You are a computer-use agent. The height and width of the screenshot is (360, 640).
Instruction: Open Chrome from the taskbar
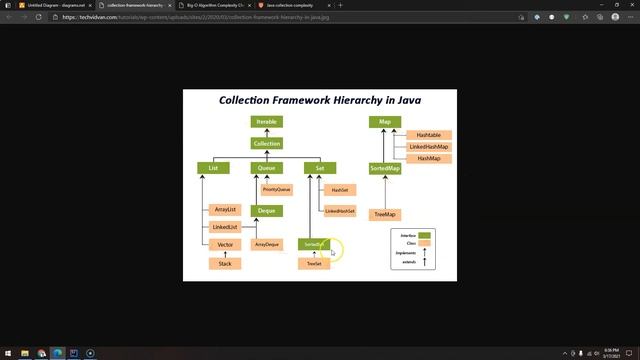tap(41, 353)
